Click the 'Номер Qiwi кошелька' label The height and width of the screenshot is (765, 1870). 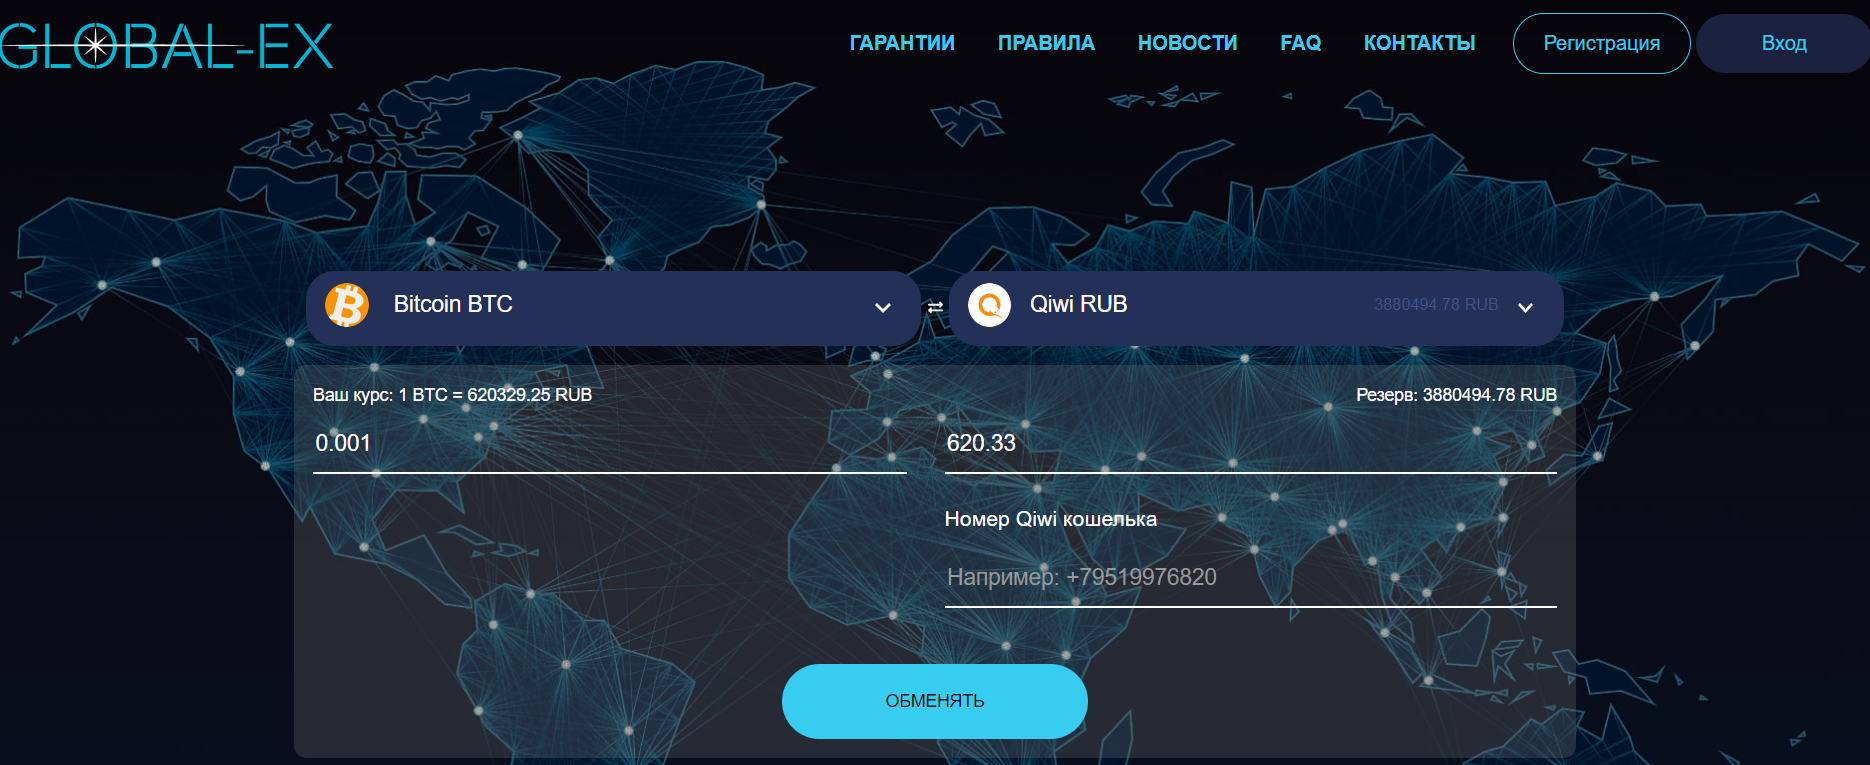tap(1051, 519)
